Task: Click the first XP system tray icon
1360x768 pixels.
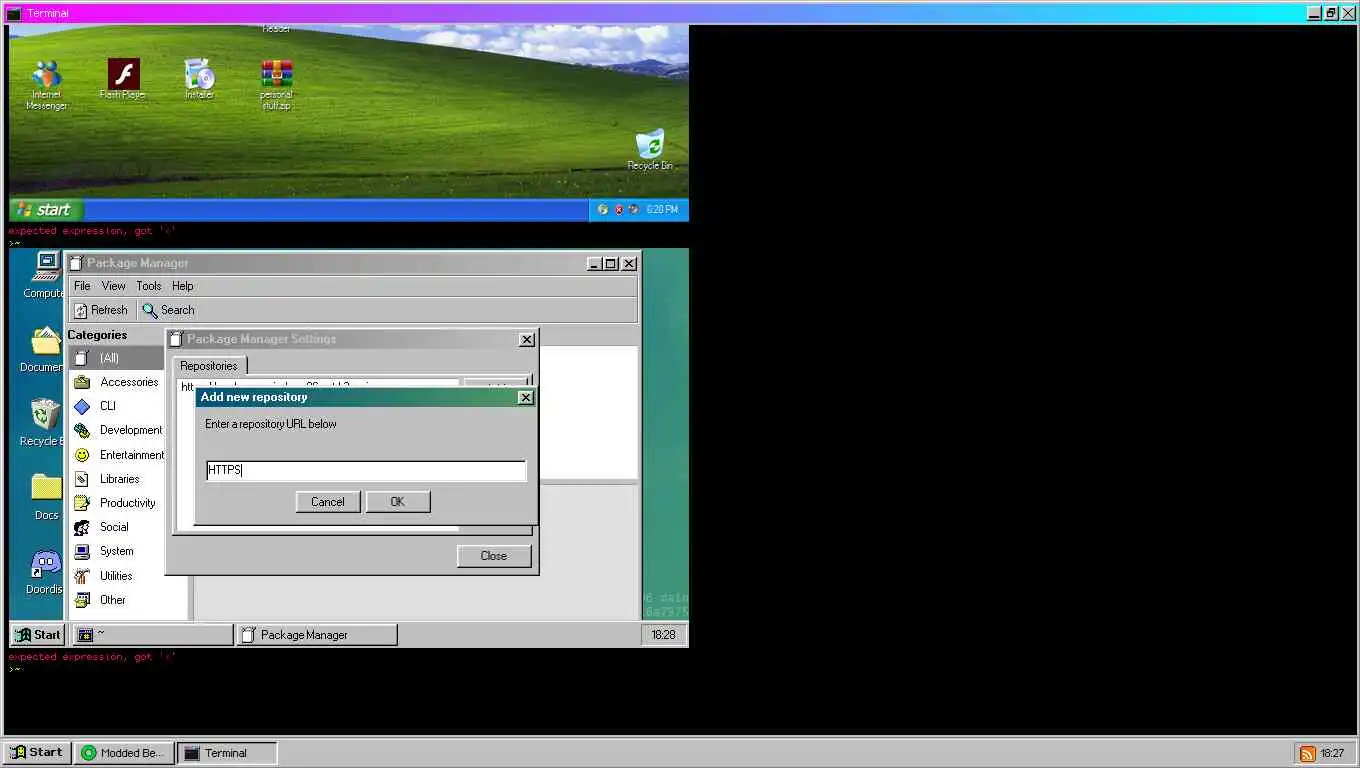Action: (x=602, y=210)
